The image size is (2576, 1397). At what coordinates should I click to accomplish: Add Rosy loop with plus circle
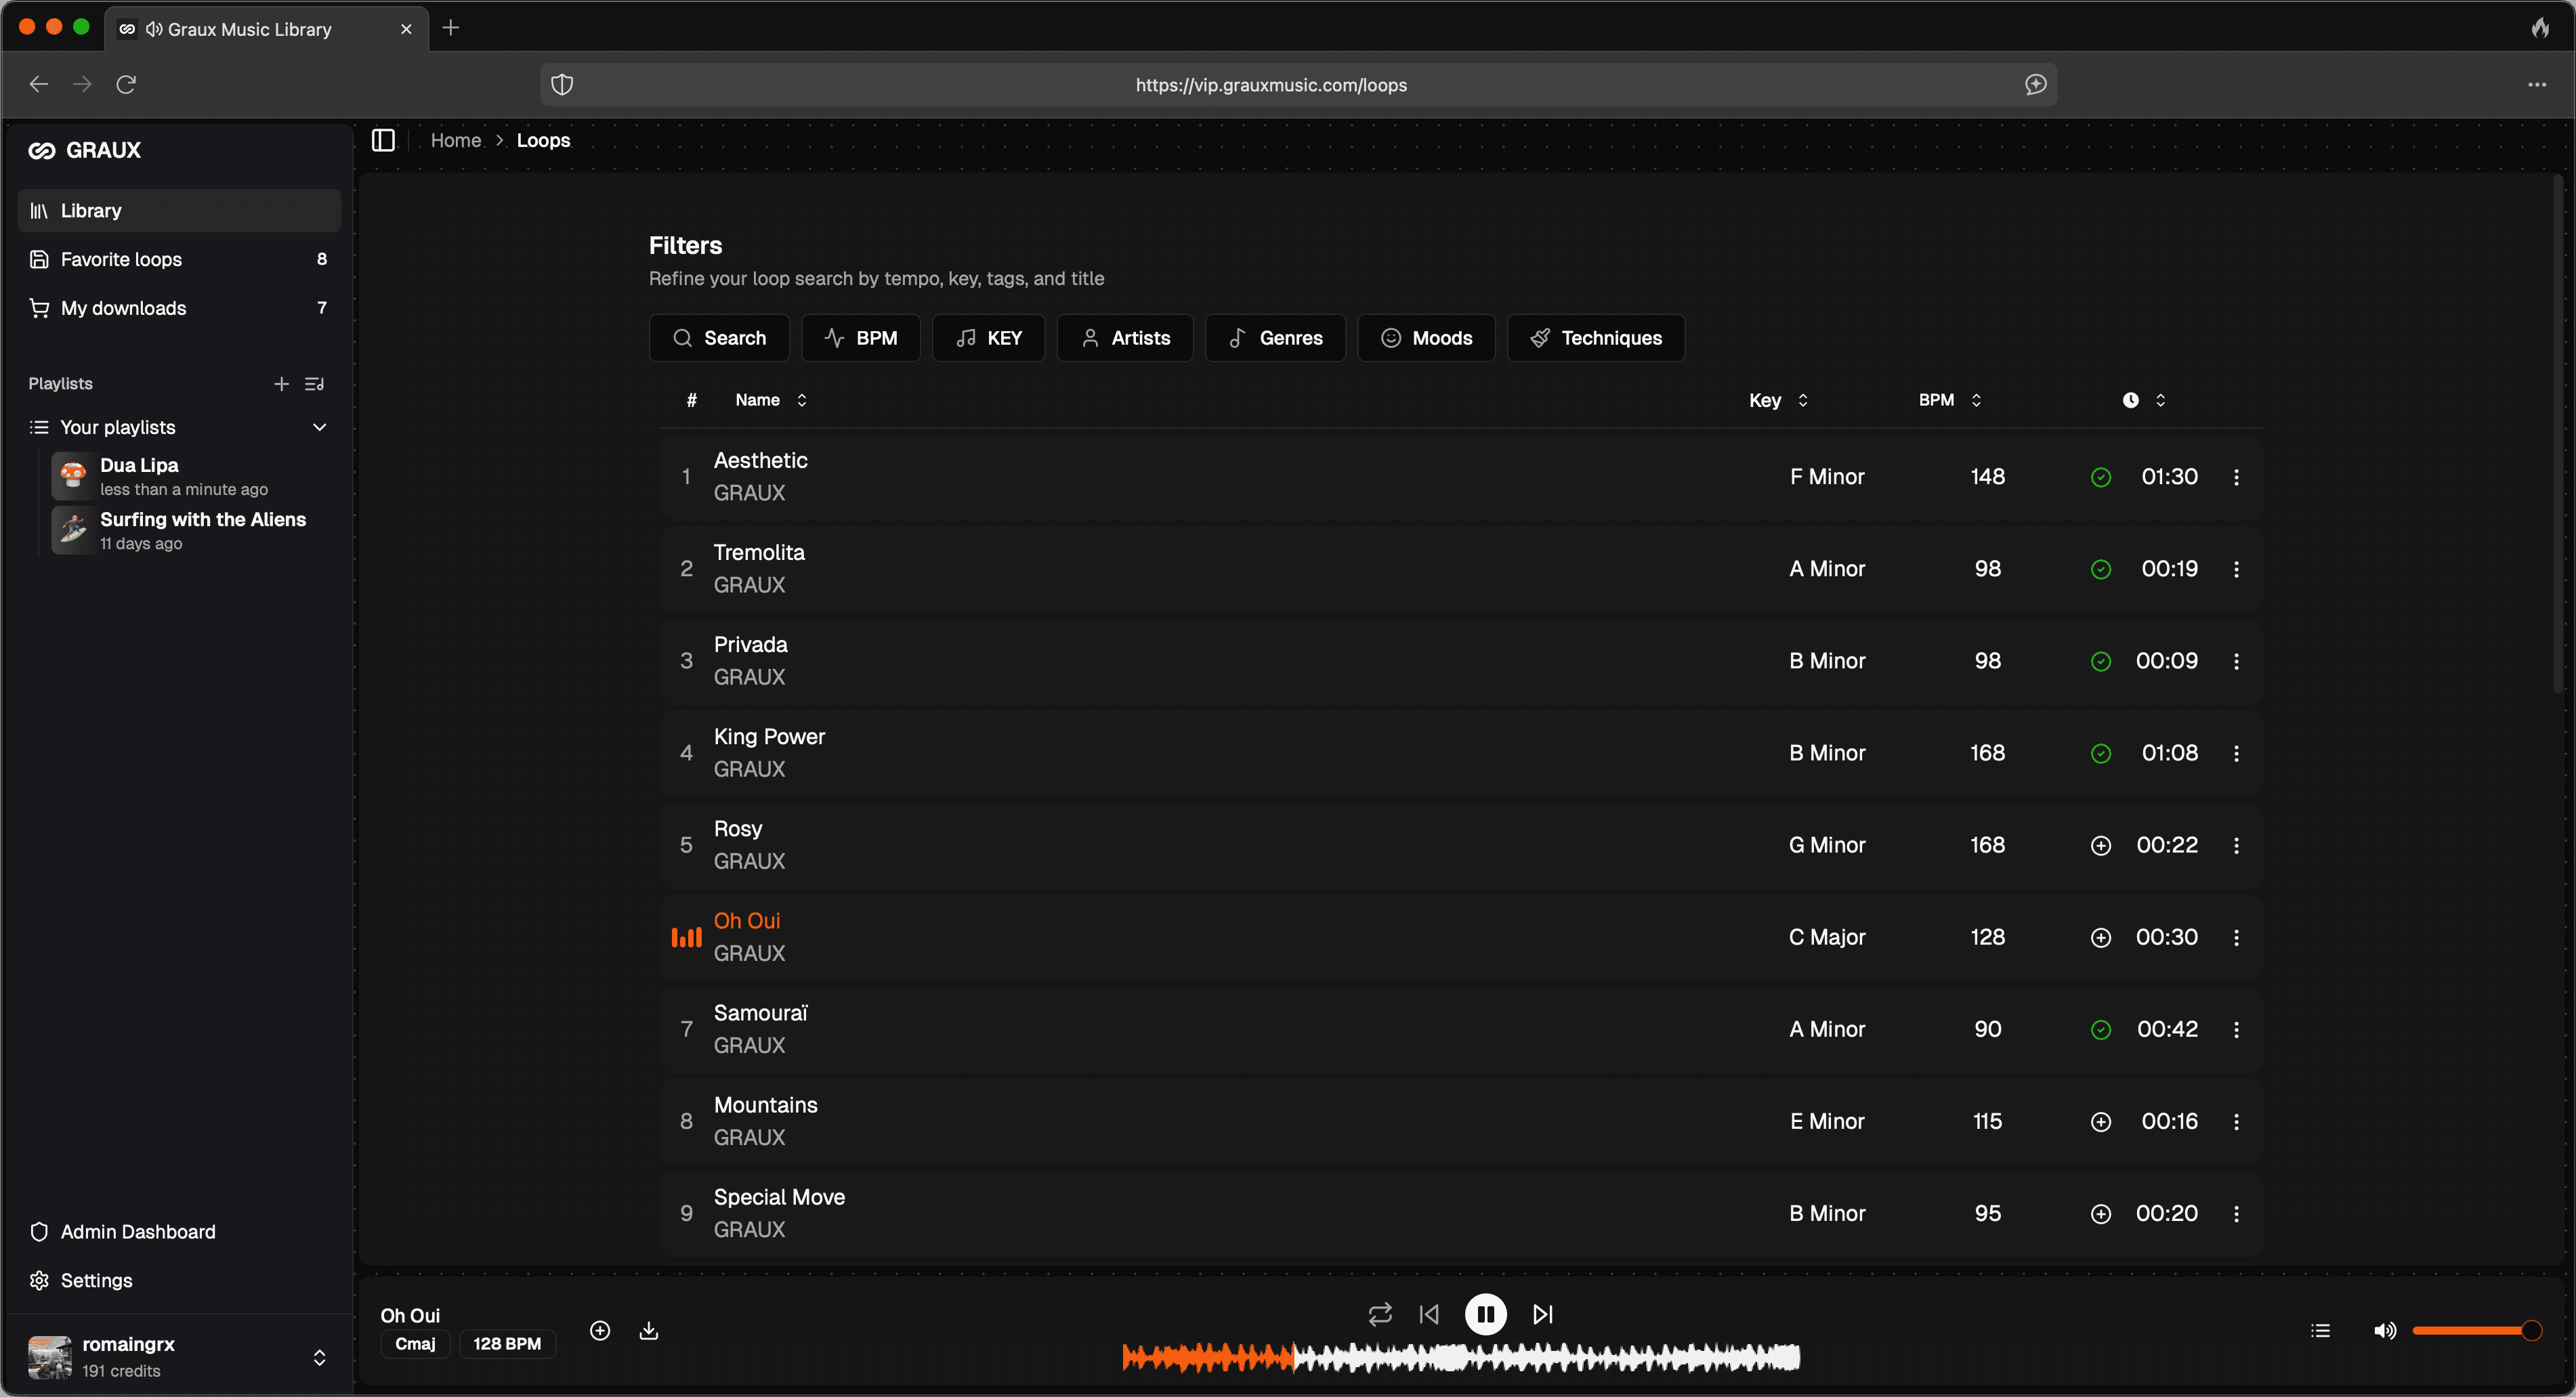pos(2101,846)
